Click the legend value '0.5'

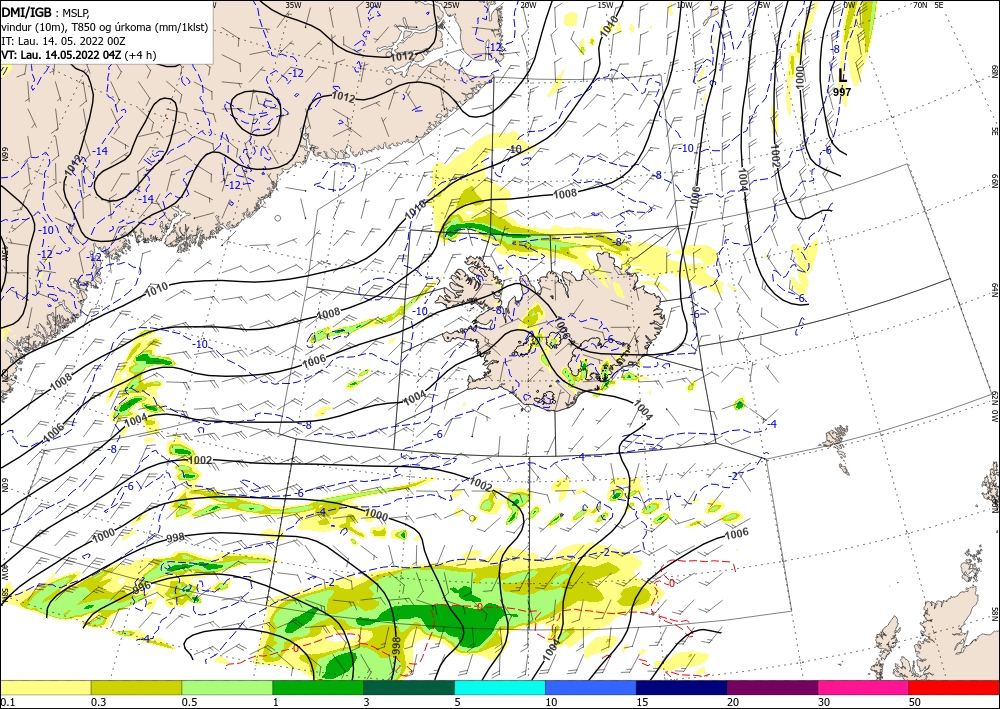pyautogui.click(x=189, y=702)
